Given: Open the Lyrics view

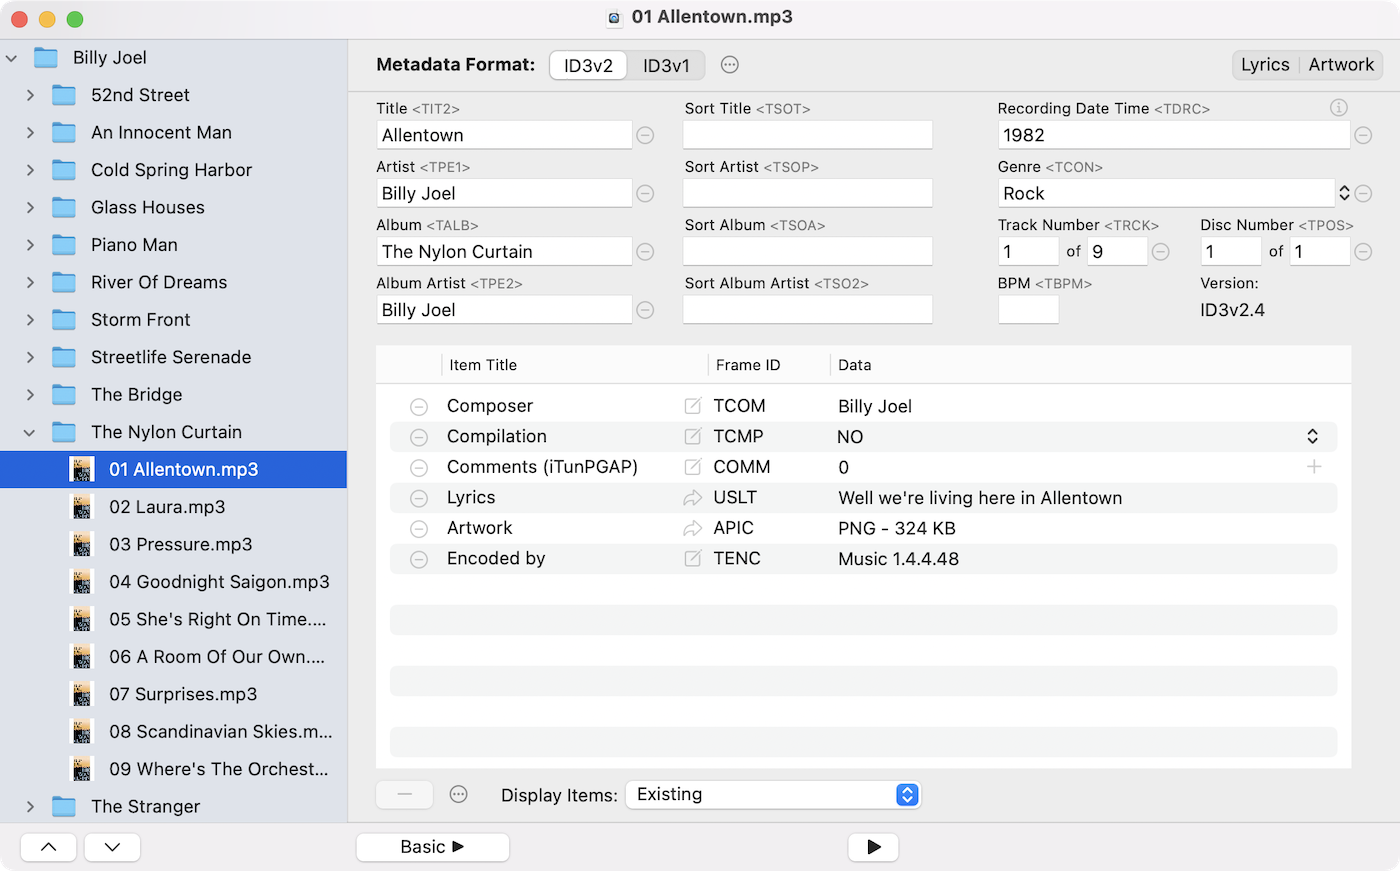Looking at the screenshot, I should [1265, 65].
